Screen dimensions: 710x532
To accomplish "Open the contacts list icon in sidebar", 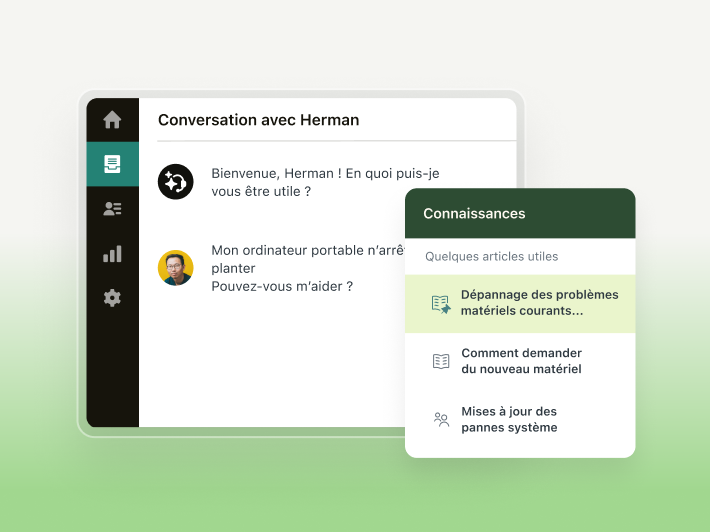I will (x=112, y=209).
